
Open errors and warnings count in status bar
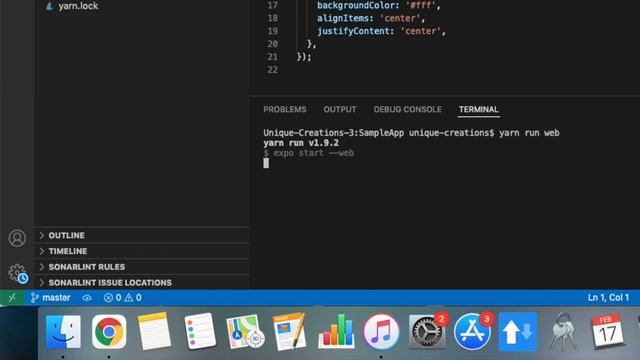[122, 298]
